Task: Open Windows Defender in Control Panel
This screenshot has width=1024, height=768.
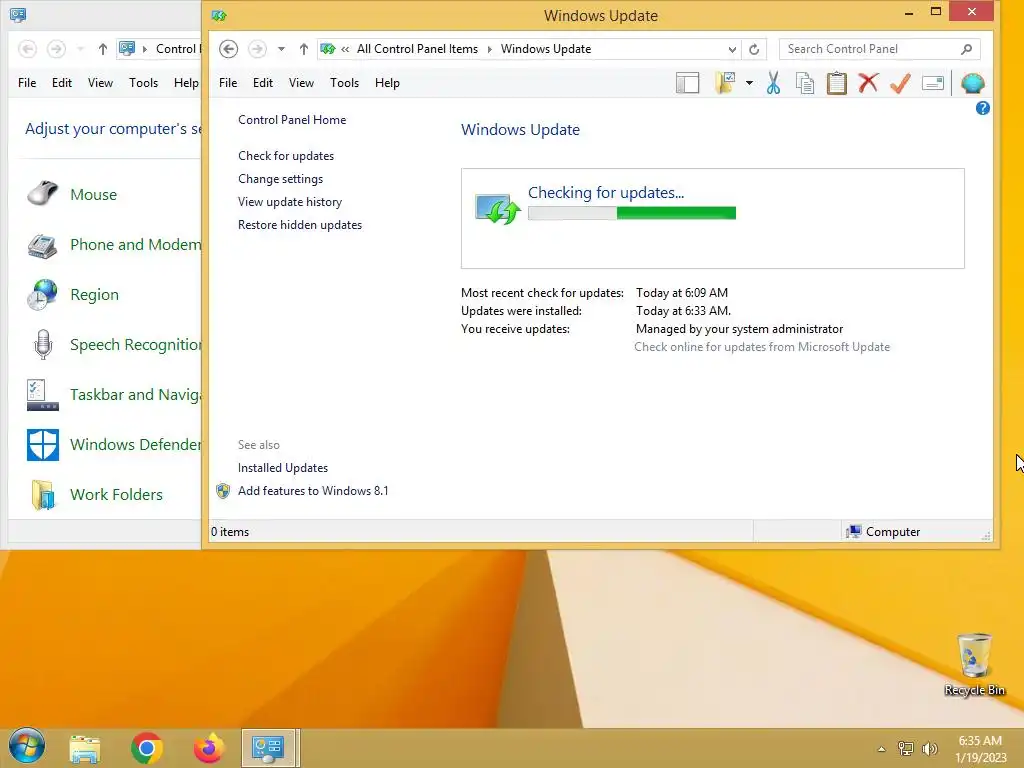Action: click(x=135, y=445)
